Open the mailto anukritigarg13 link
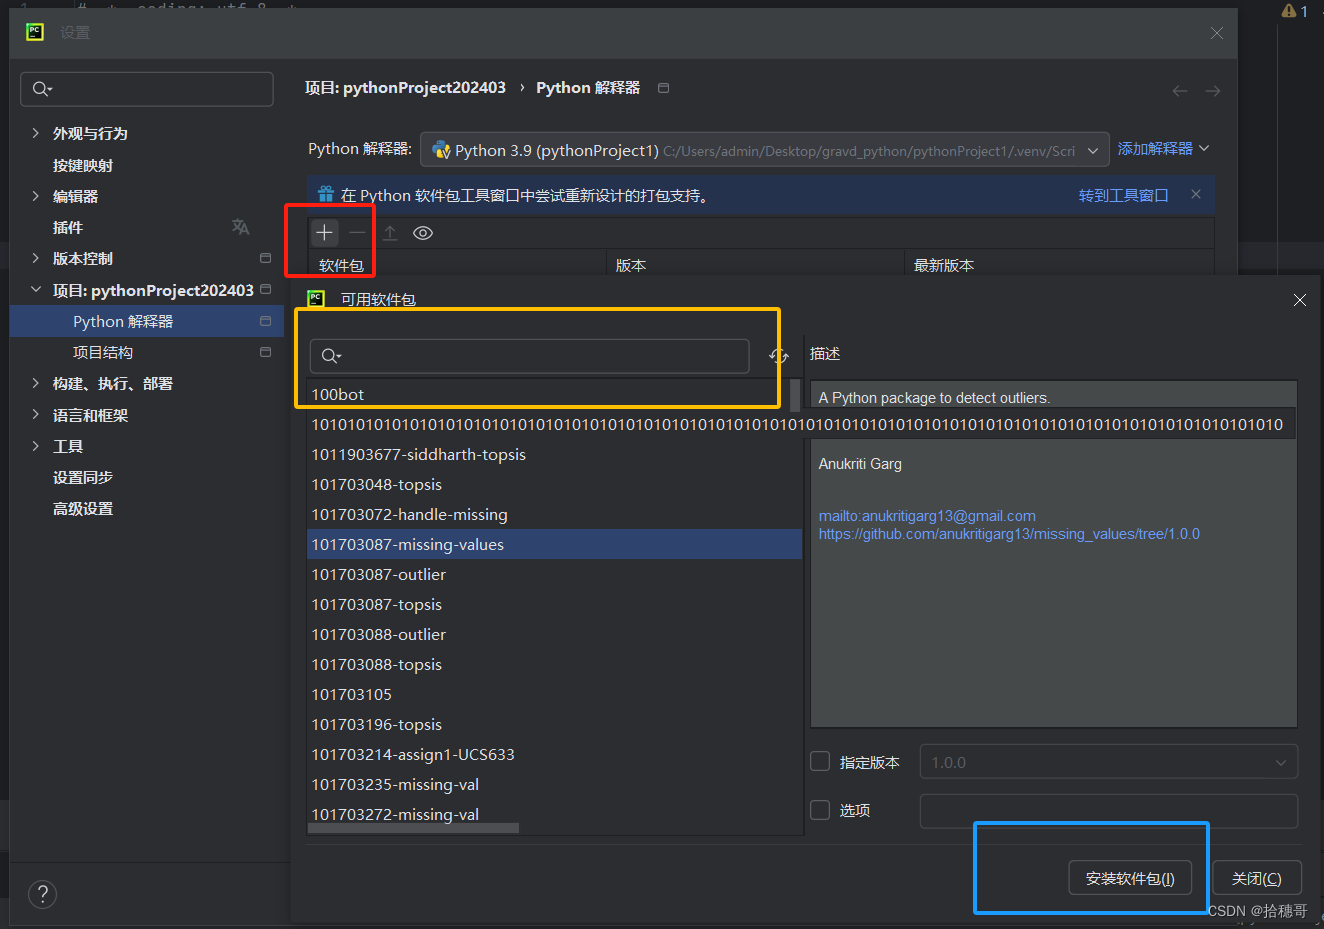Viewport: 1324px width, 929px height. 927,516
